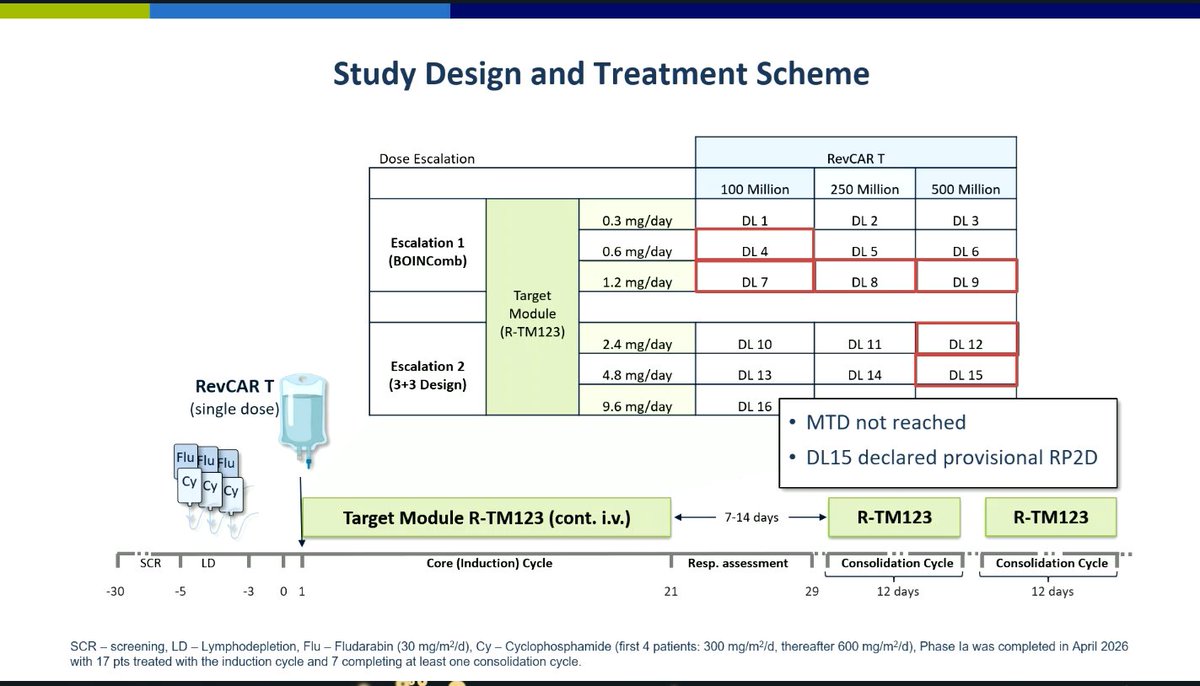
Task: Click the day 21 timeline marker
Action: pos(671,592)
